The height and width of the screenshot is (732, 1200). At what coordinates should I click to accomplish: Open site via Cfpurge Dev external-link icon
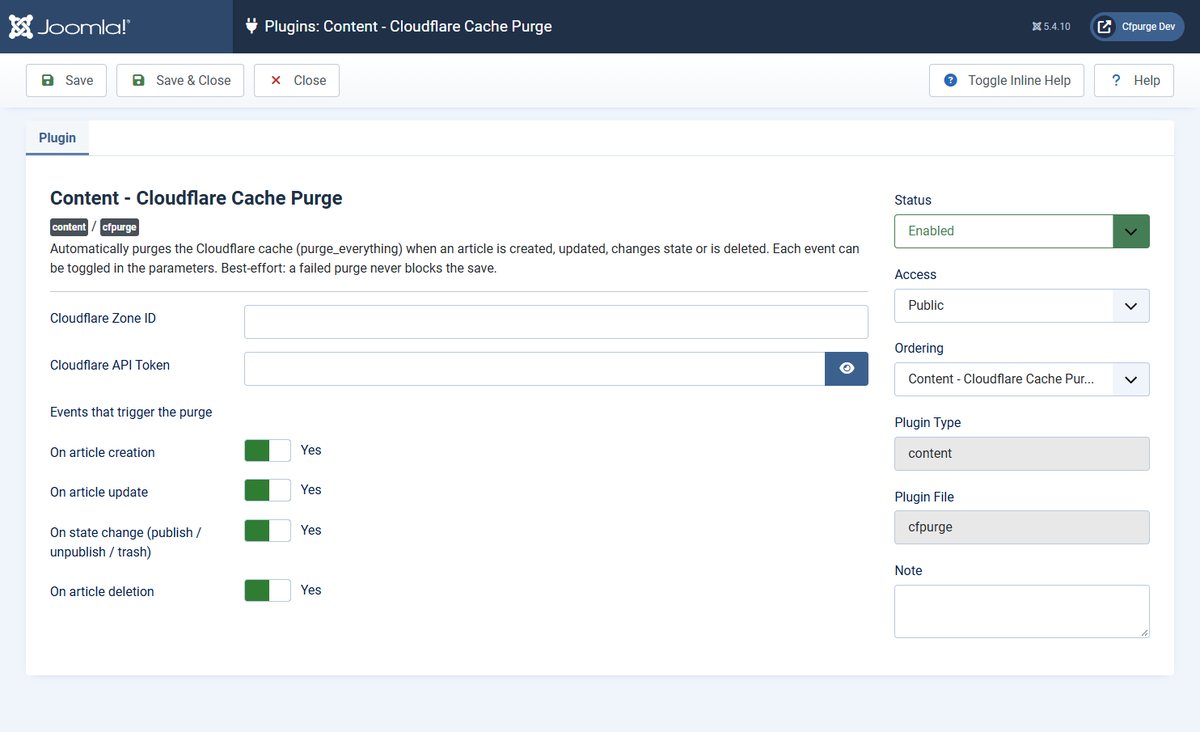pos(1104,27)
